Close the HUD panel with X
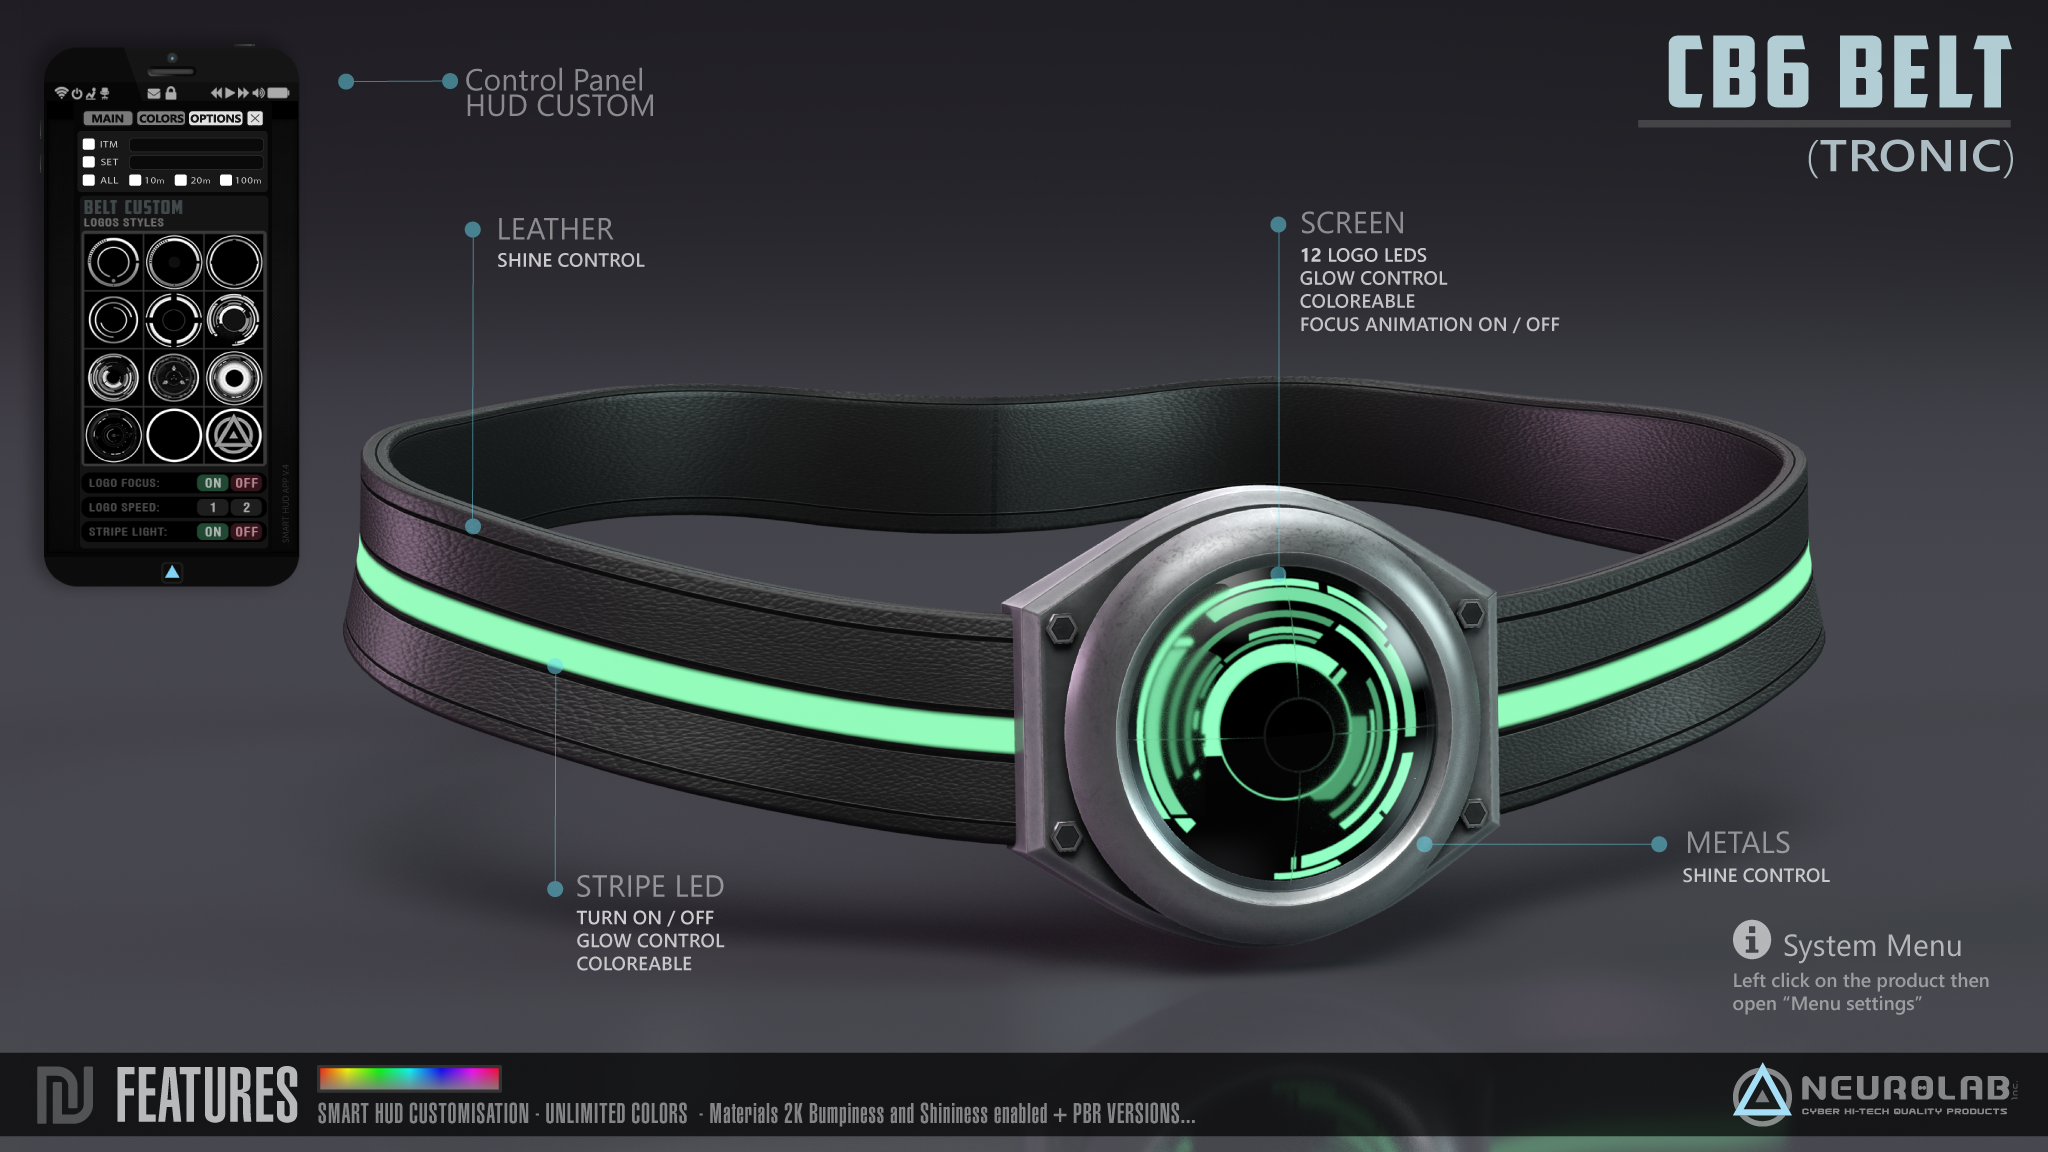This screenshot has width=2048, height=1152. point(255,118)
